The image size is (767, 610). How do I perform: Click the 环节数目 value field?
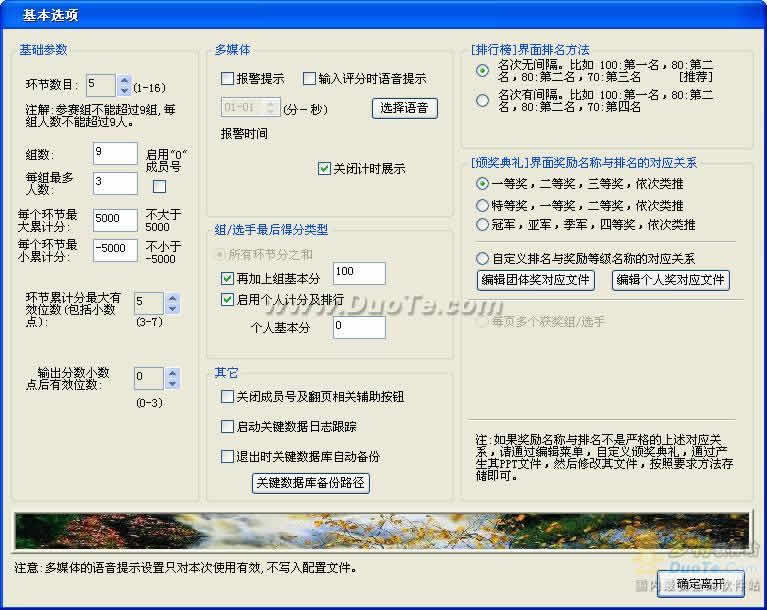click(x=101, y=85)
